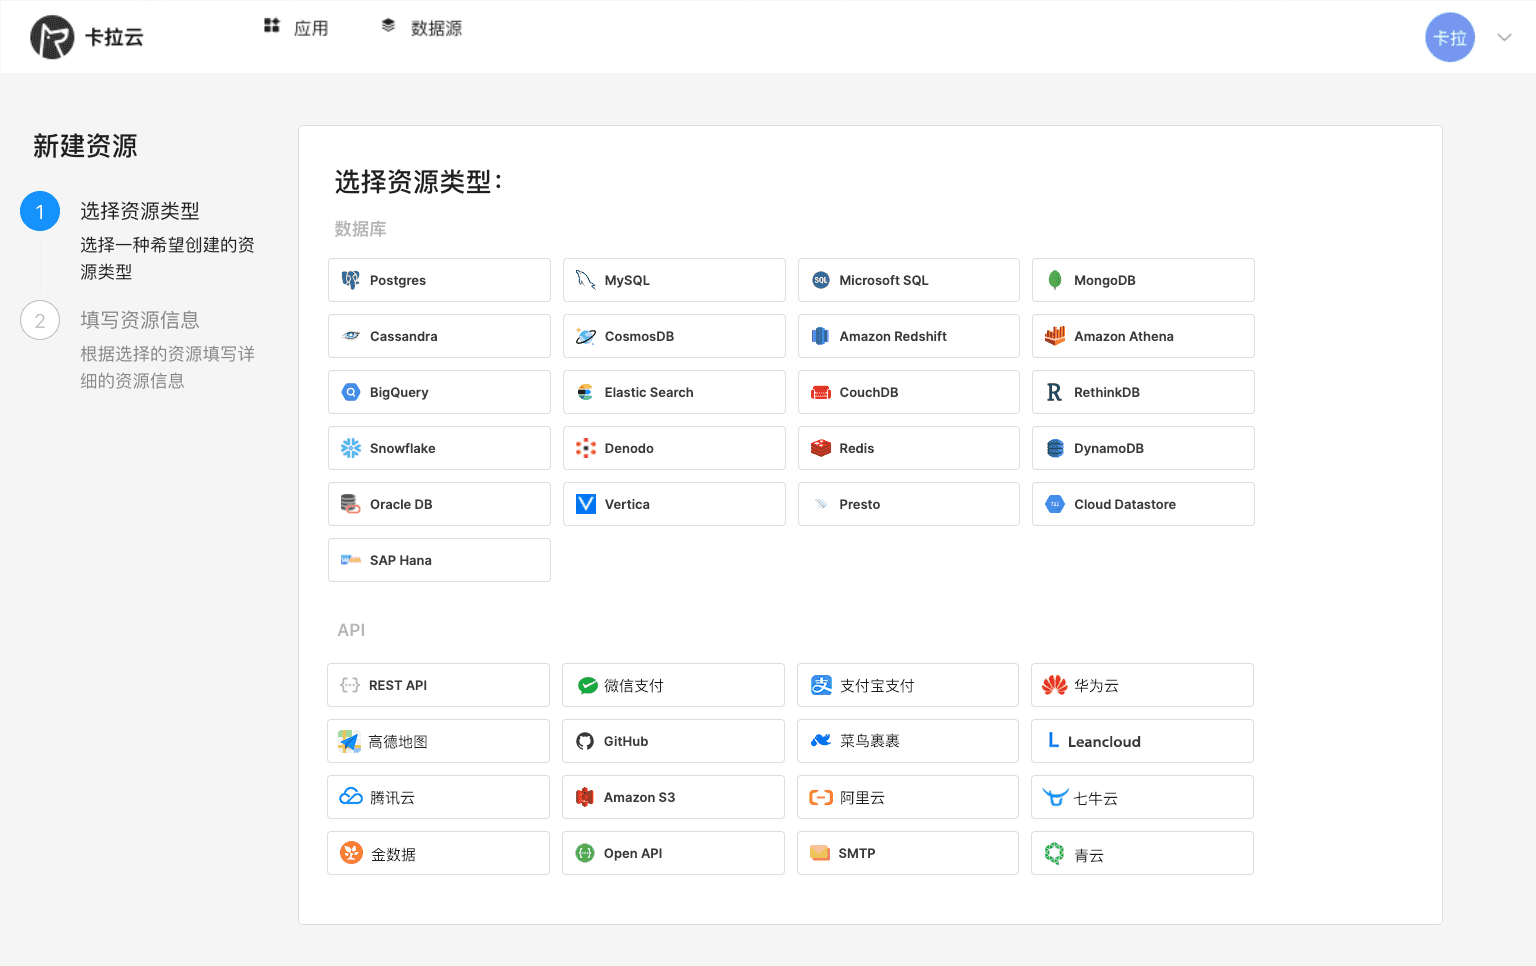Click the 卡拉 profile avatar

(x=1450, y=36)
